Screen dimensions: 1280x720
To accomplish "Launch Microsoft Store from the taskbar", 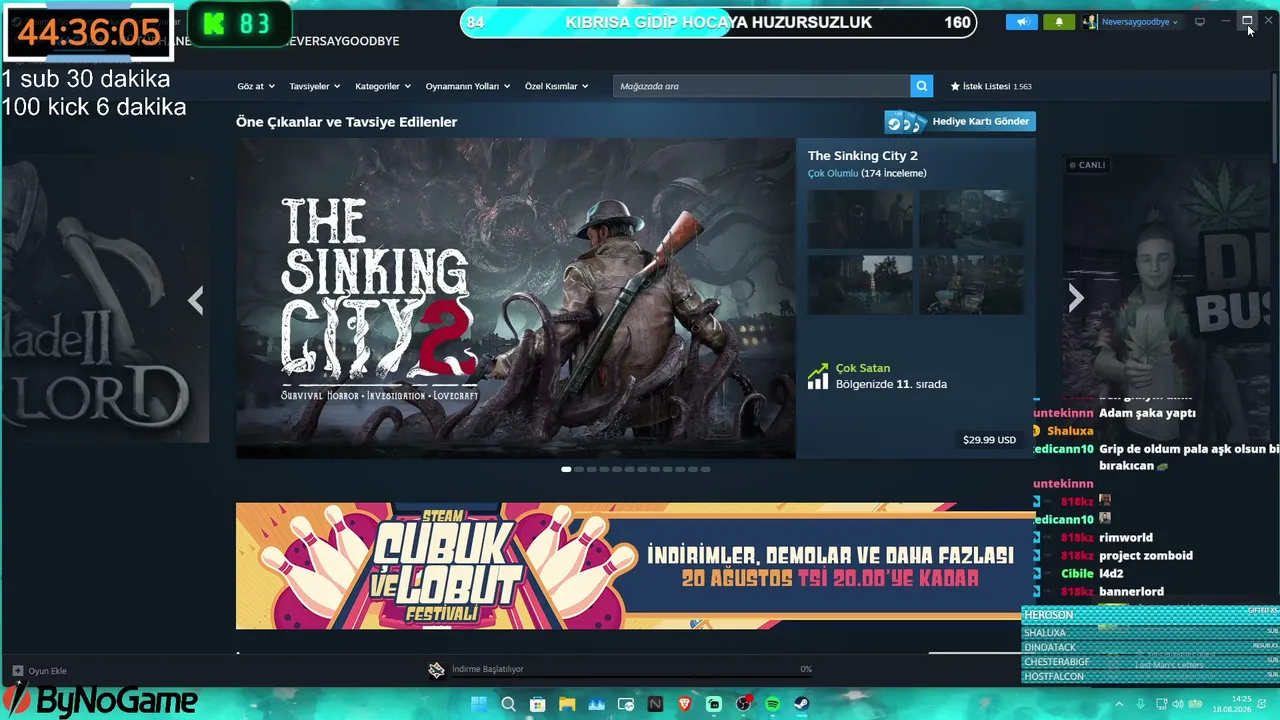I will point(537,704).
